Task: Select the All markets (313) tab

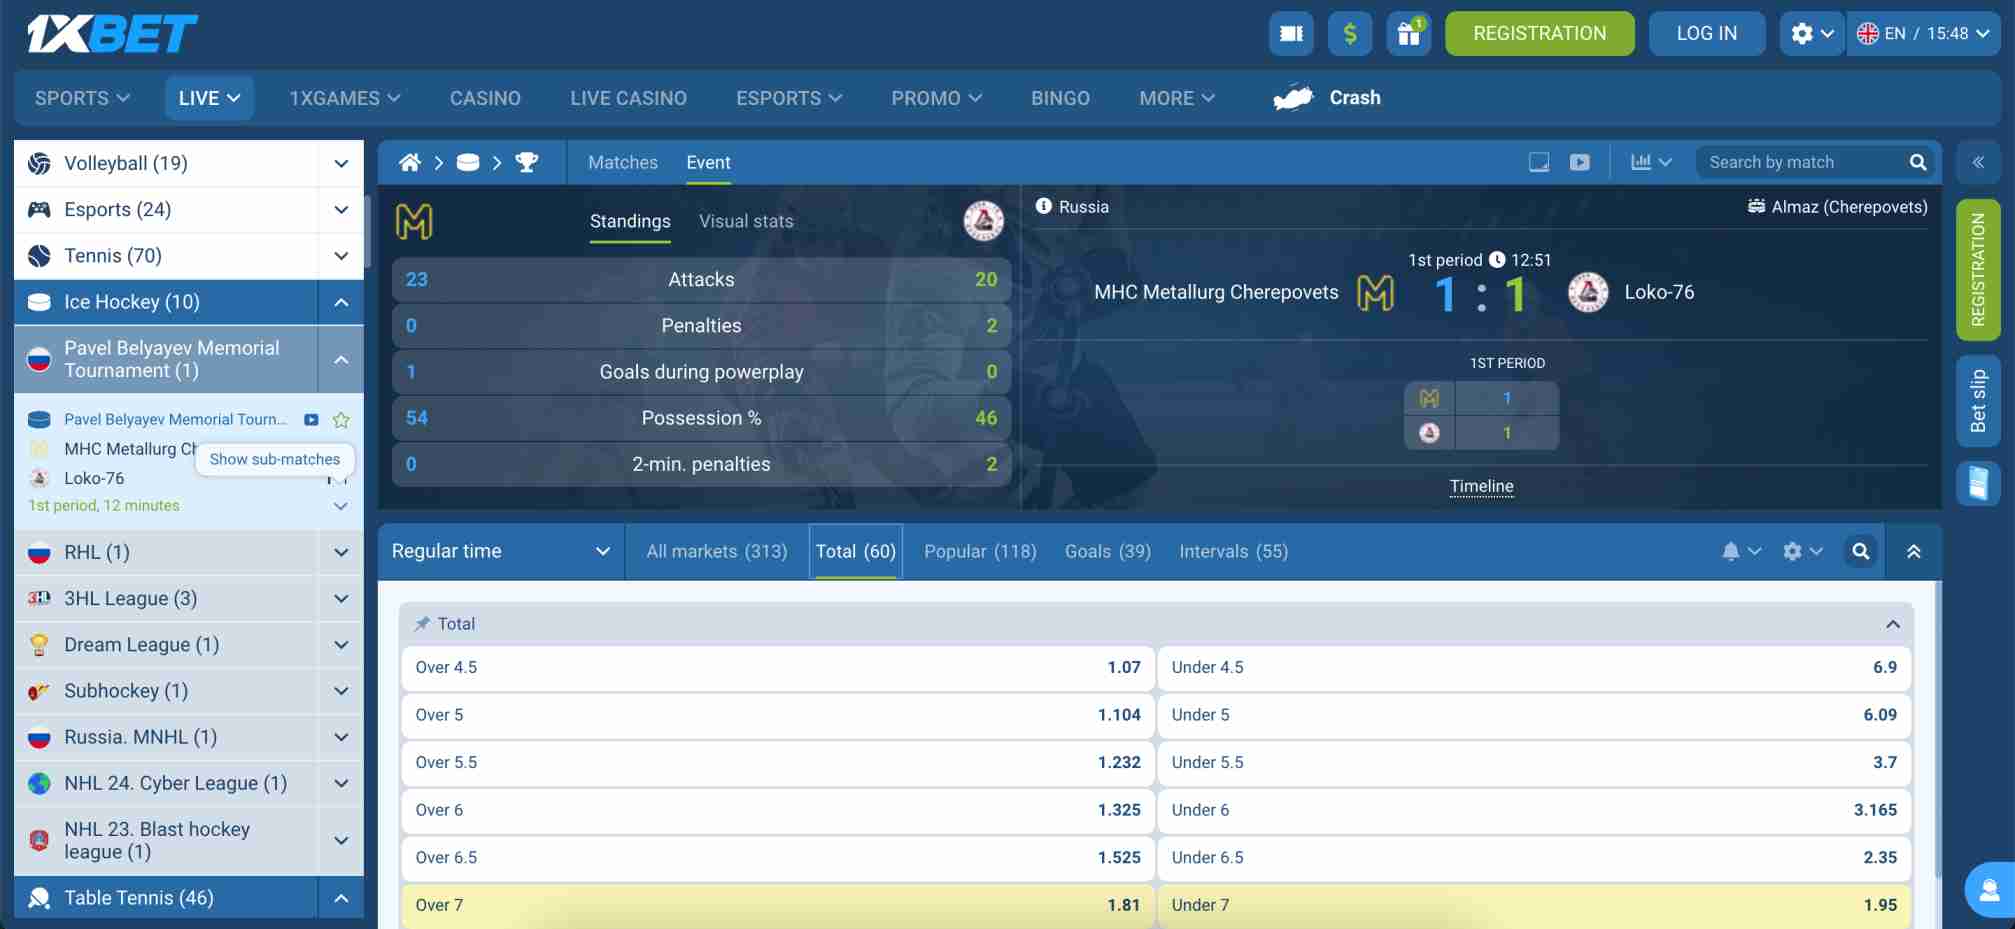Action: click(717, 551)
